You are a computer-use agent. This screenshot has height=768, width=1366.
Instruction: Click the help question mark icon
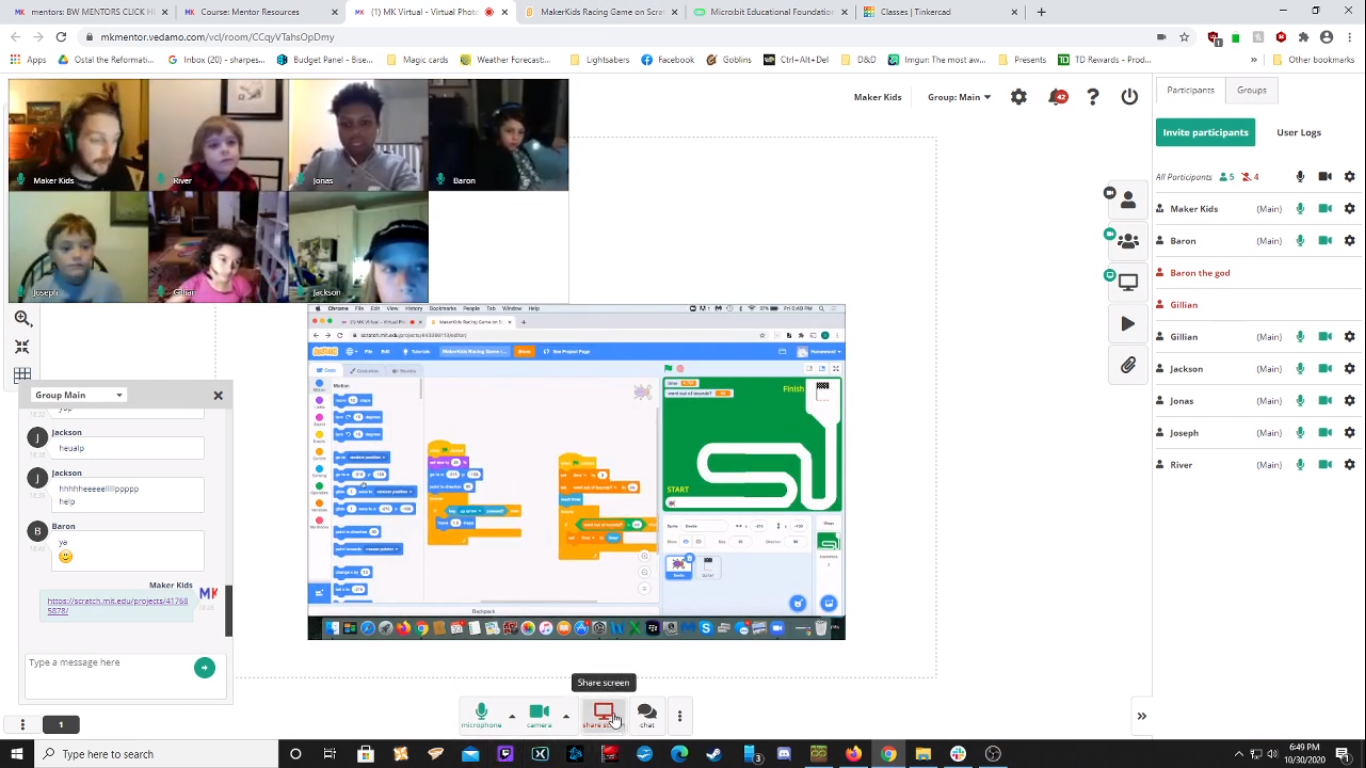click(1093, 97)
